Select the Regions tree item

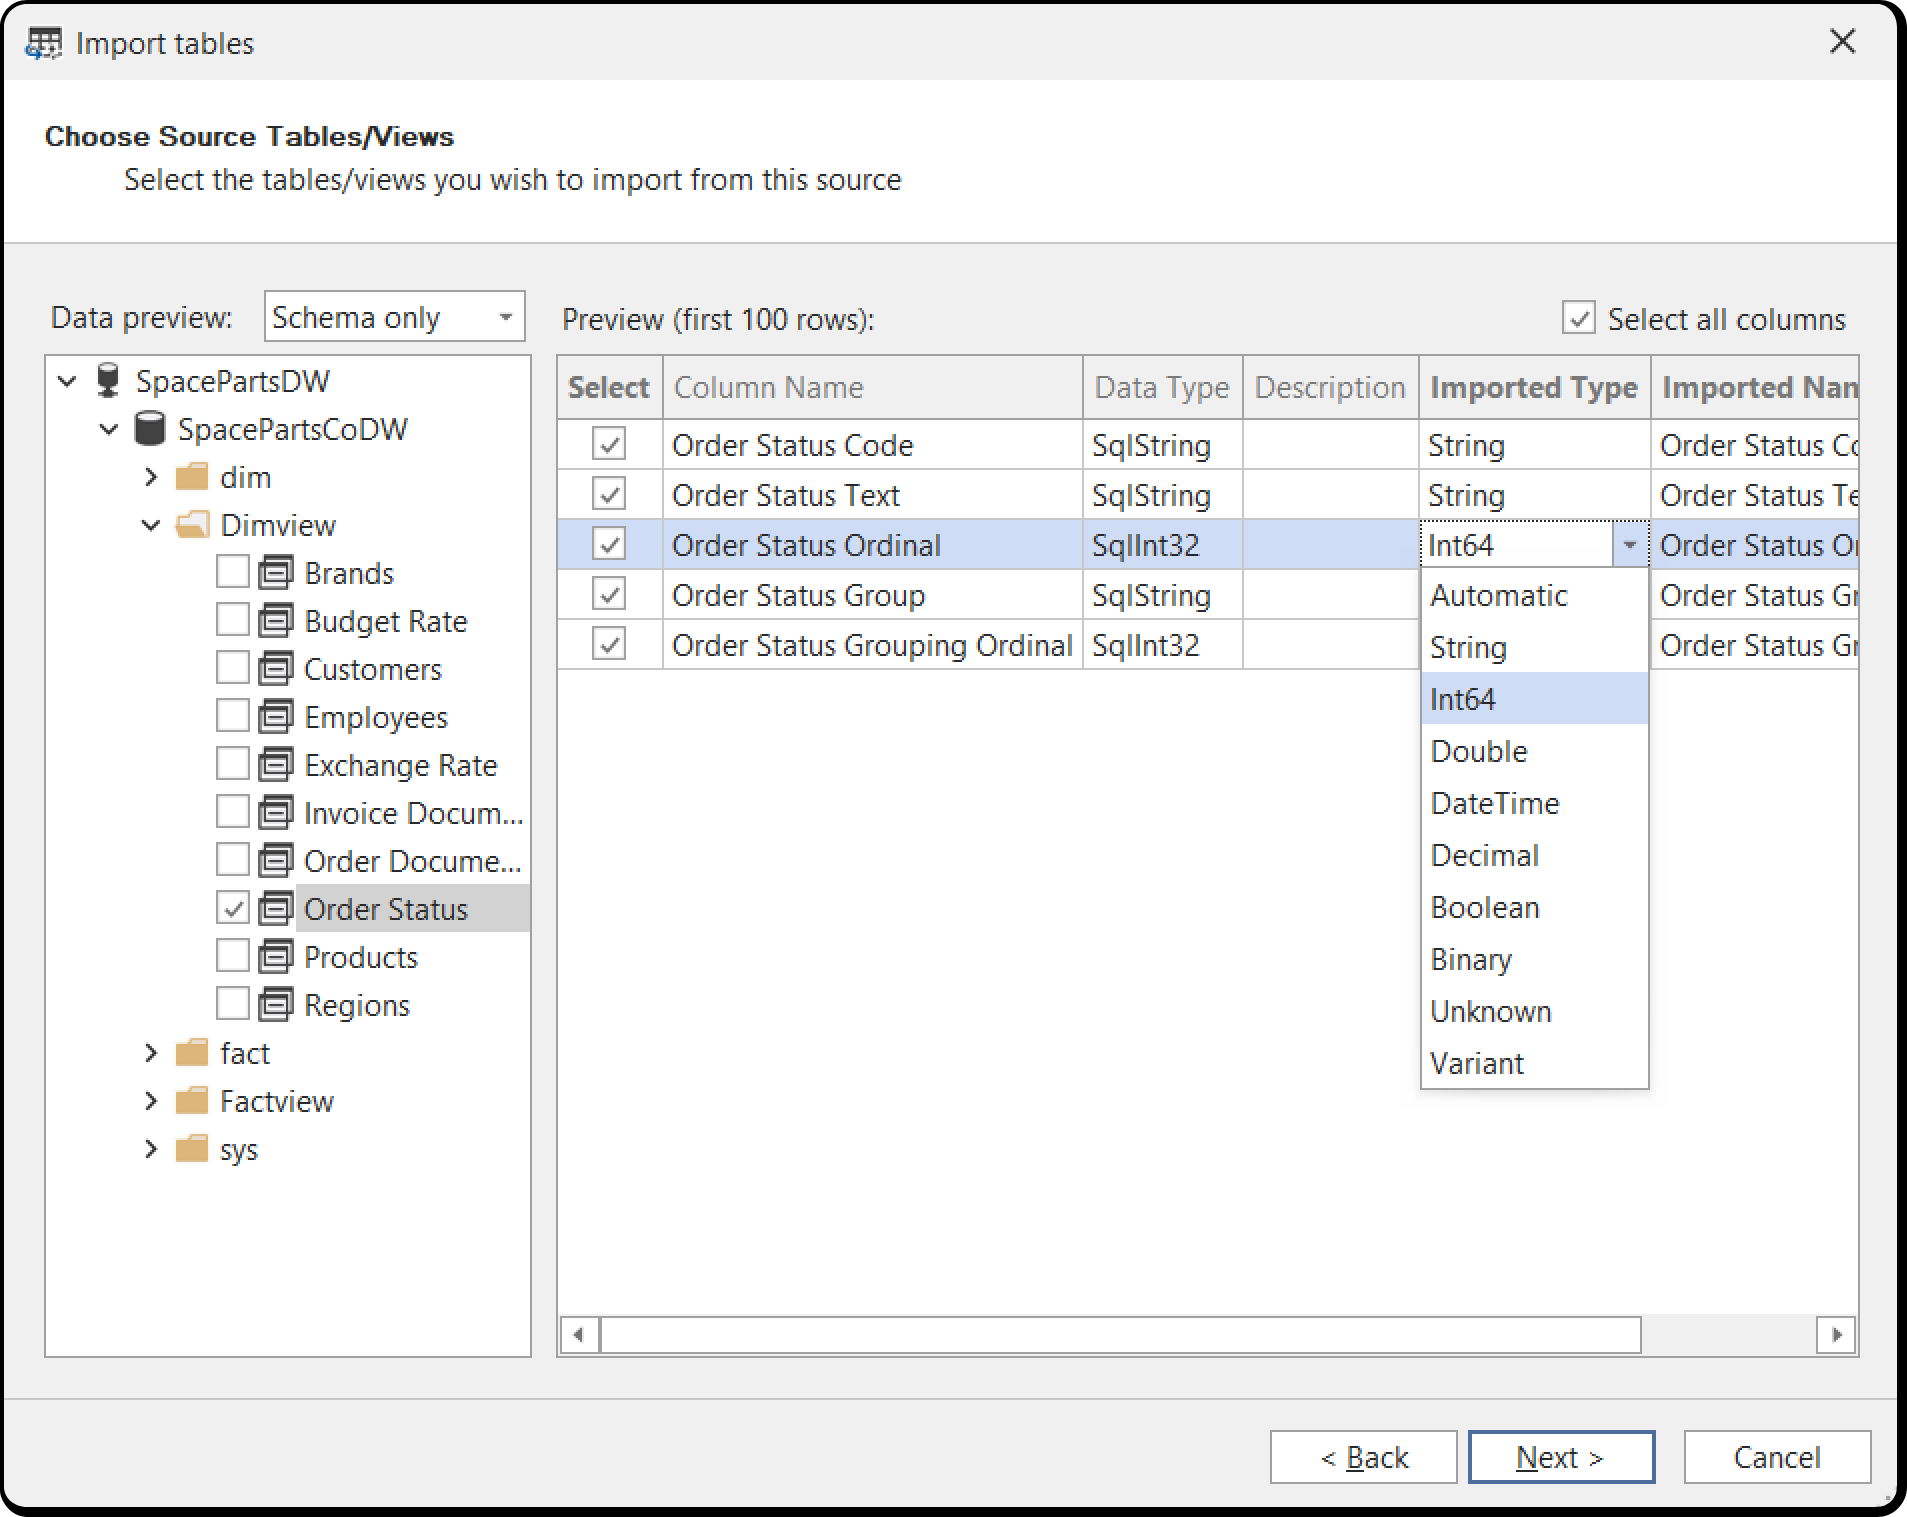(356, 1005)
